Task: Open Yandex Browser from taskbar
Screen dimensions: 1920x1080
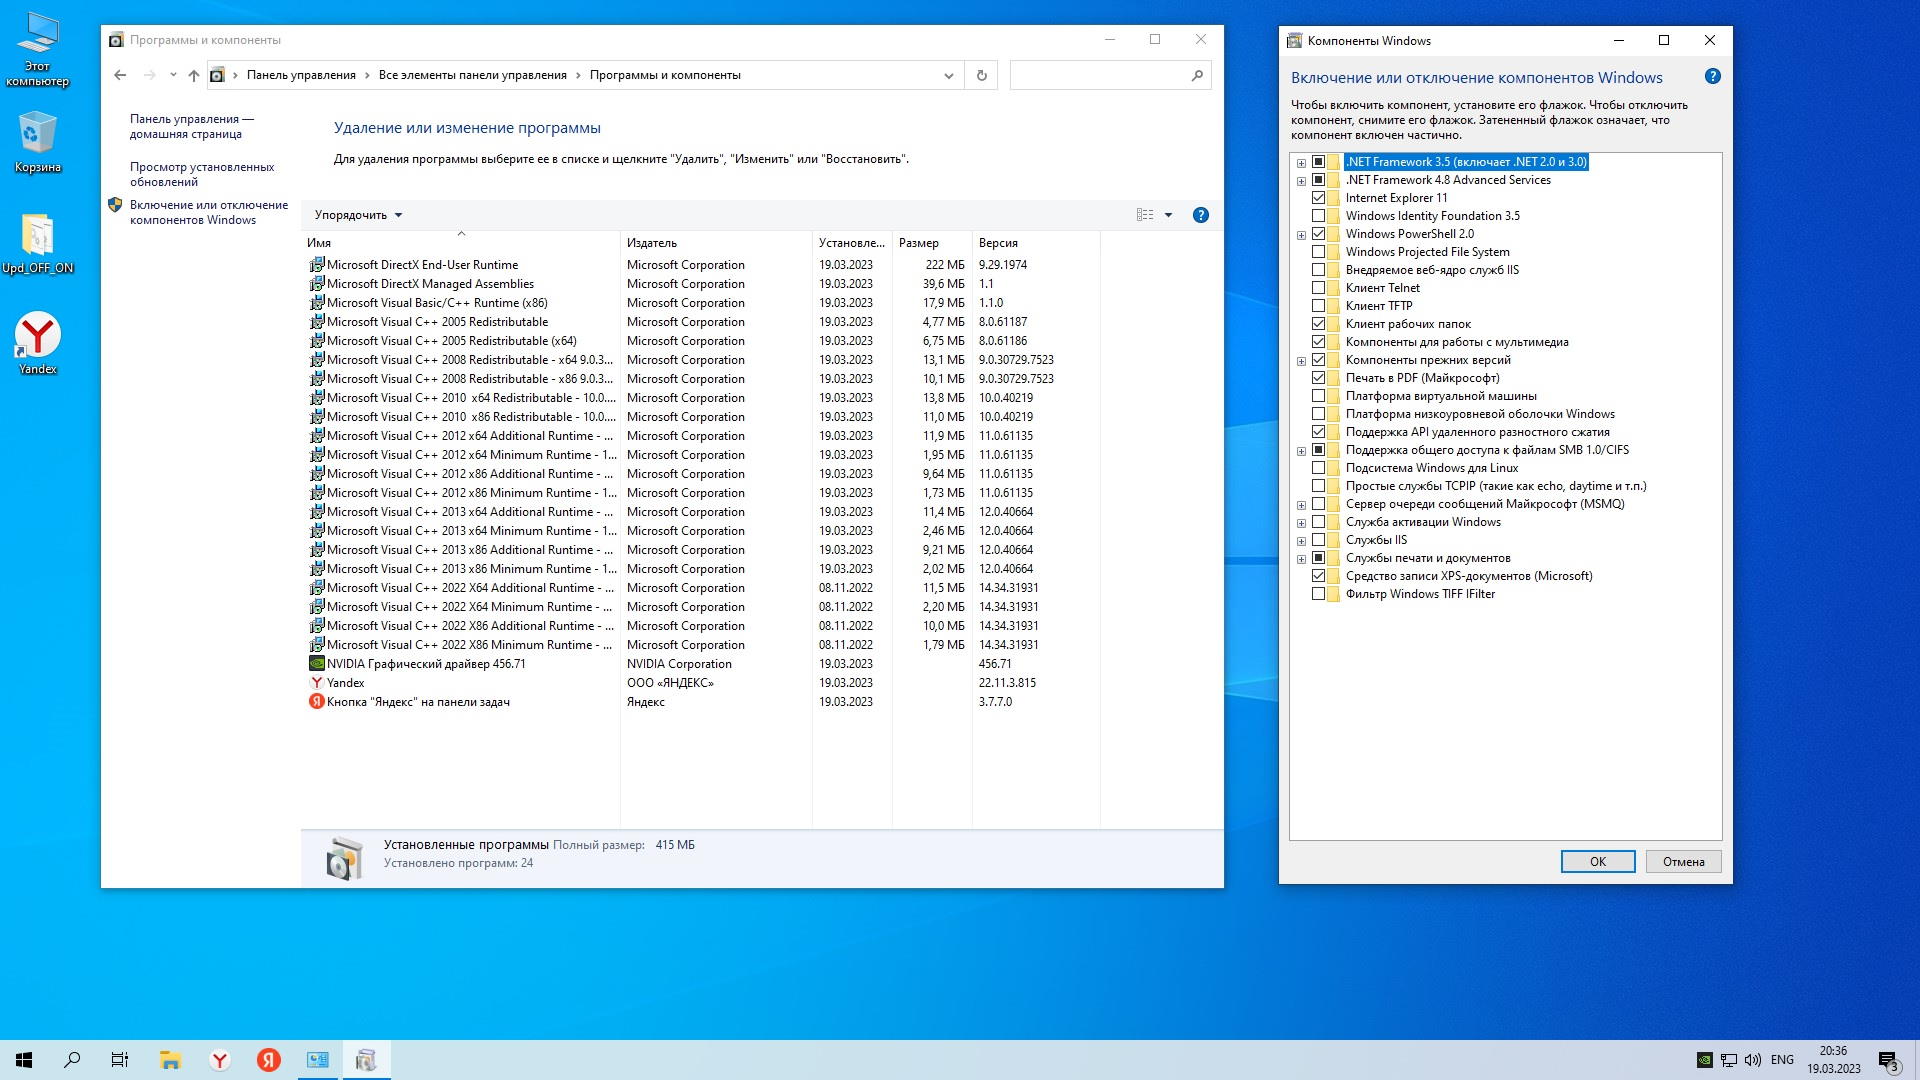Action: pos(220,1060)
